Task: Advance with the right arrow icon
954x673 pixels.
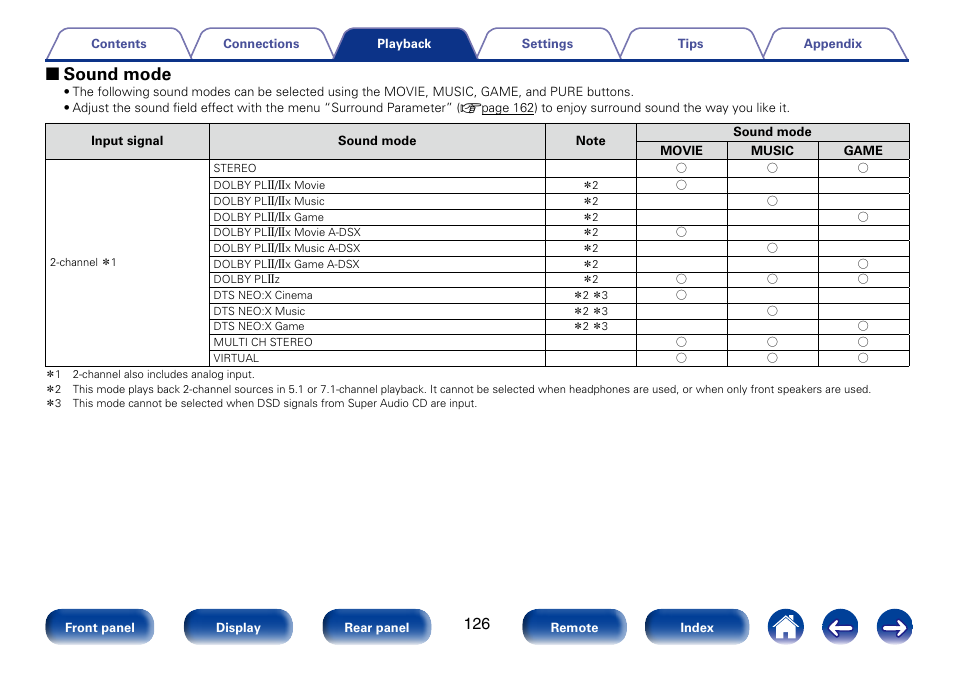Action: pyautogui.click(x=894, y=627)
